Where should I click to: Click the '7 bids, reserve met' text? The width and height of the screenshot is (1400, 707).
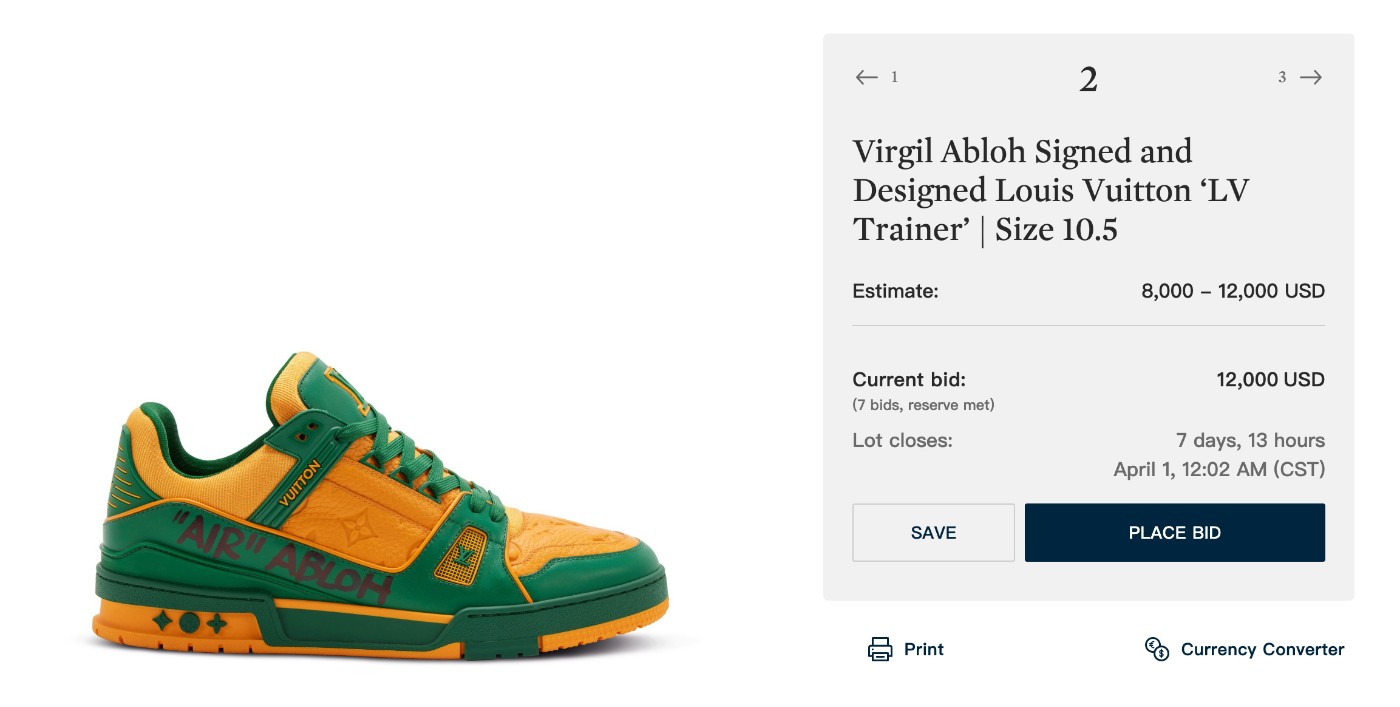point(923,405)
